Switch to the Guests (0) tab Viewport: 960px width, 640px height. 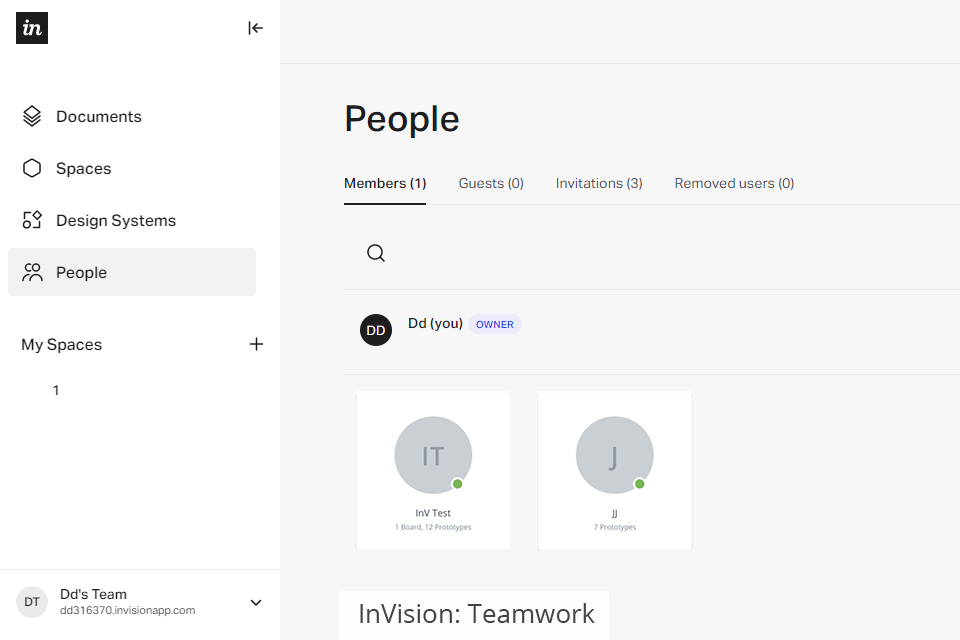pyautogui.click(x=491, y=183)
